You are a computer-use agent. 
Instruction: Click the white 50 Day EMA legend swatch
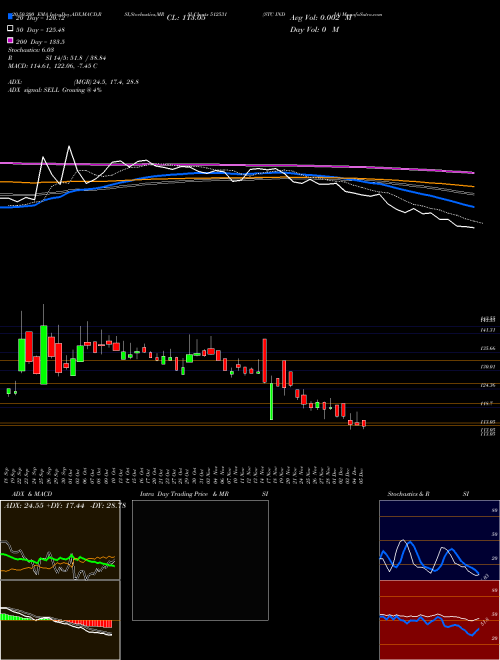pos(11,28)
